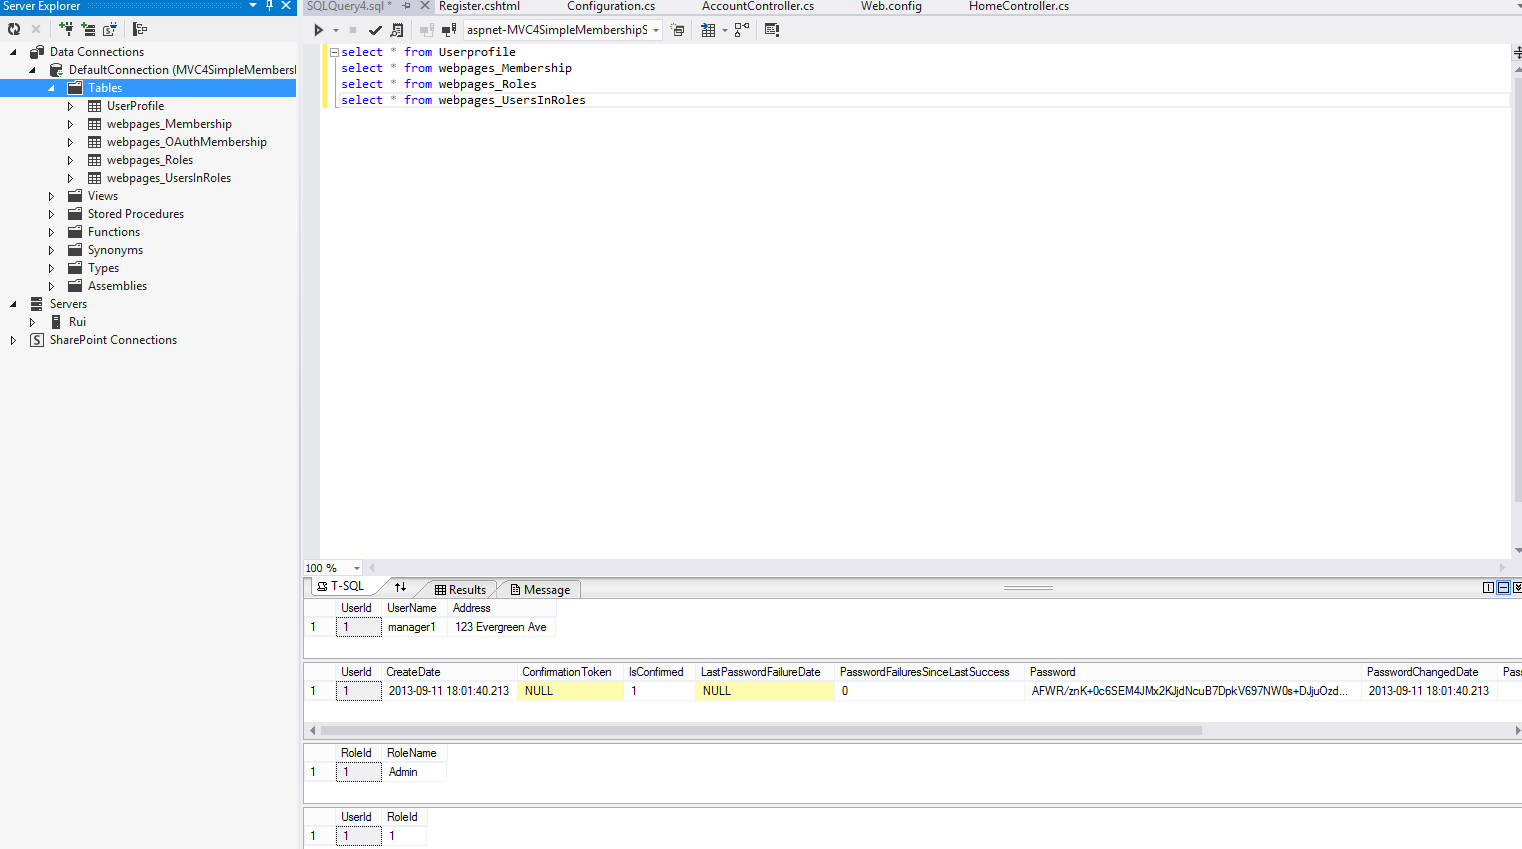Expand the Stored Procedures folder
Screen dimensions: 1522x849
click(51, 214)
